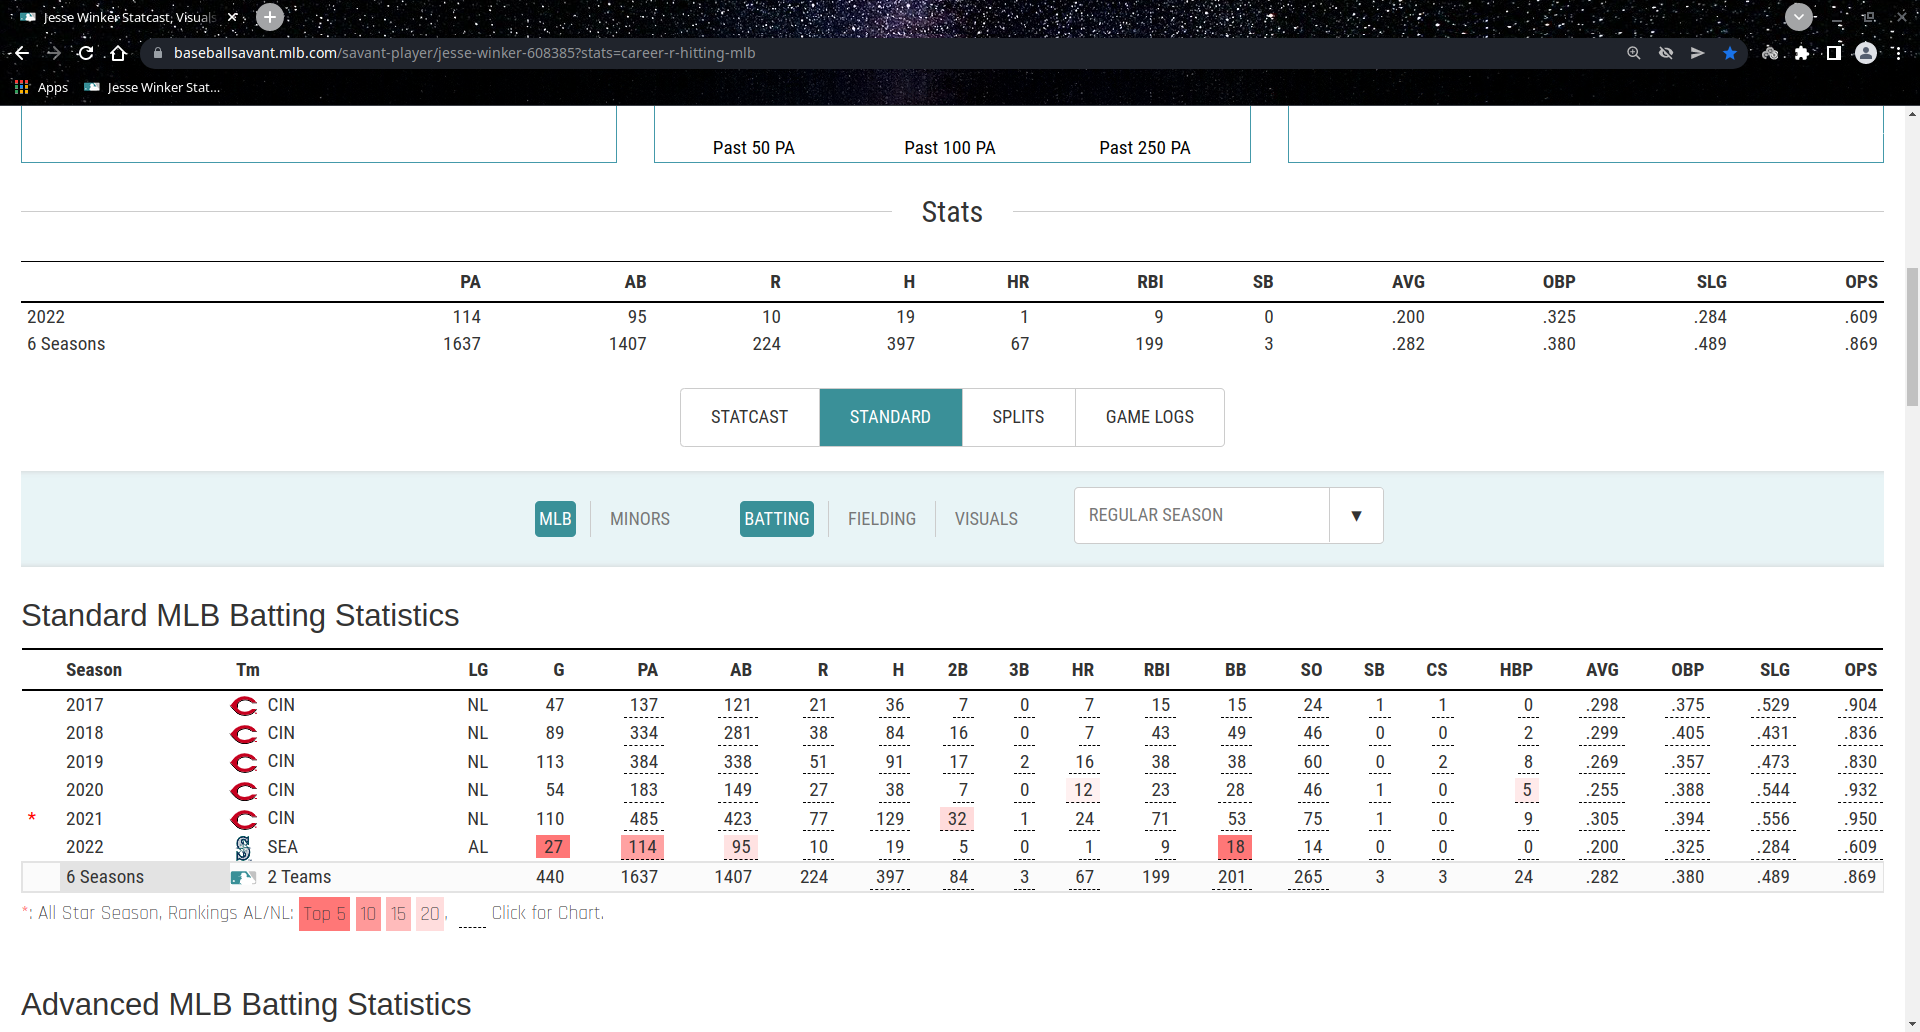Open the Apps grid shortcut
The width and height of the screenshot is (1920, 1032).
coord(41,87)
